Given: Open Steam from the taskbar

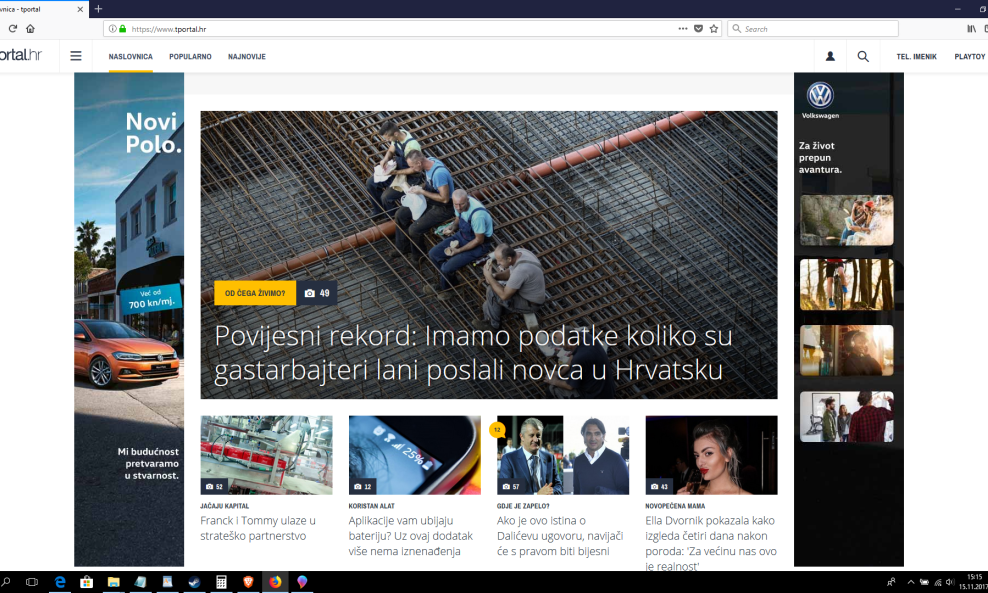Looking at the screenshot, I should pos(194,582).
